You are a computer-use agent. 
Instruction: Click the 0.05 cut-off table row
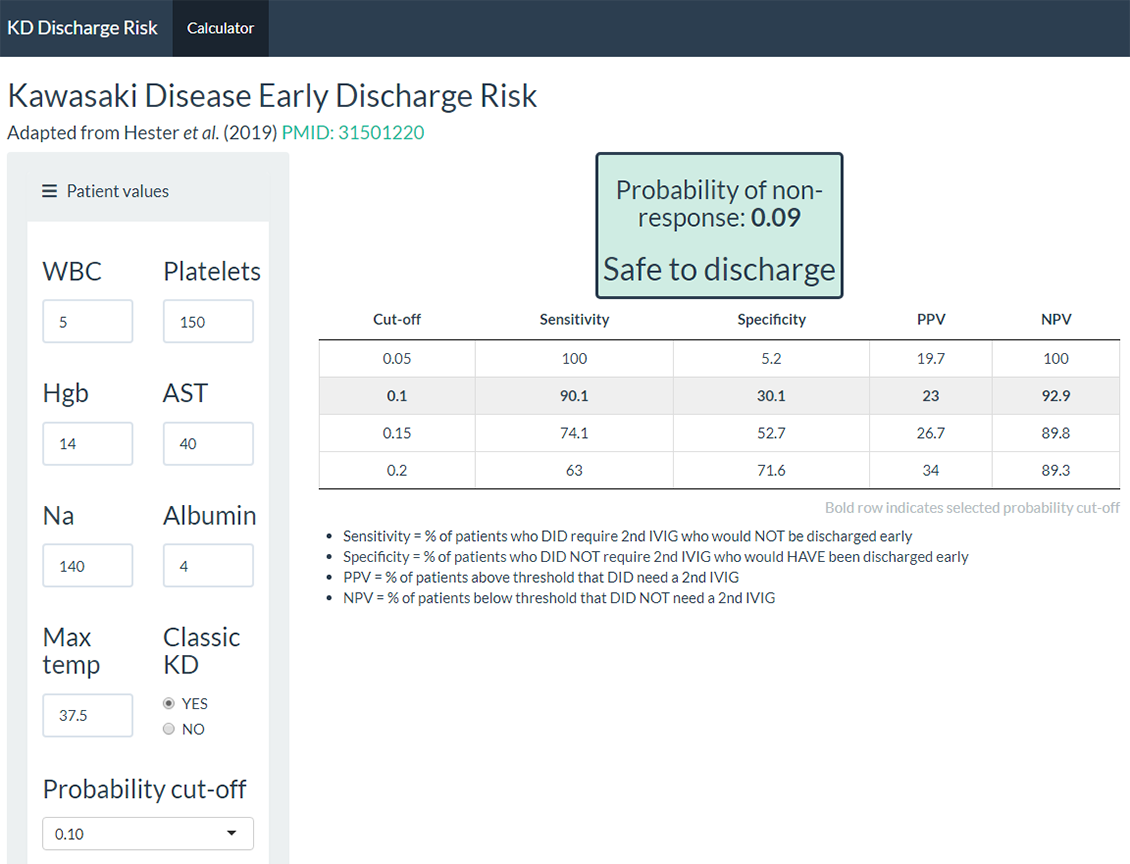click(719, 358)
